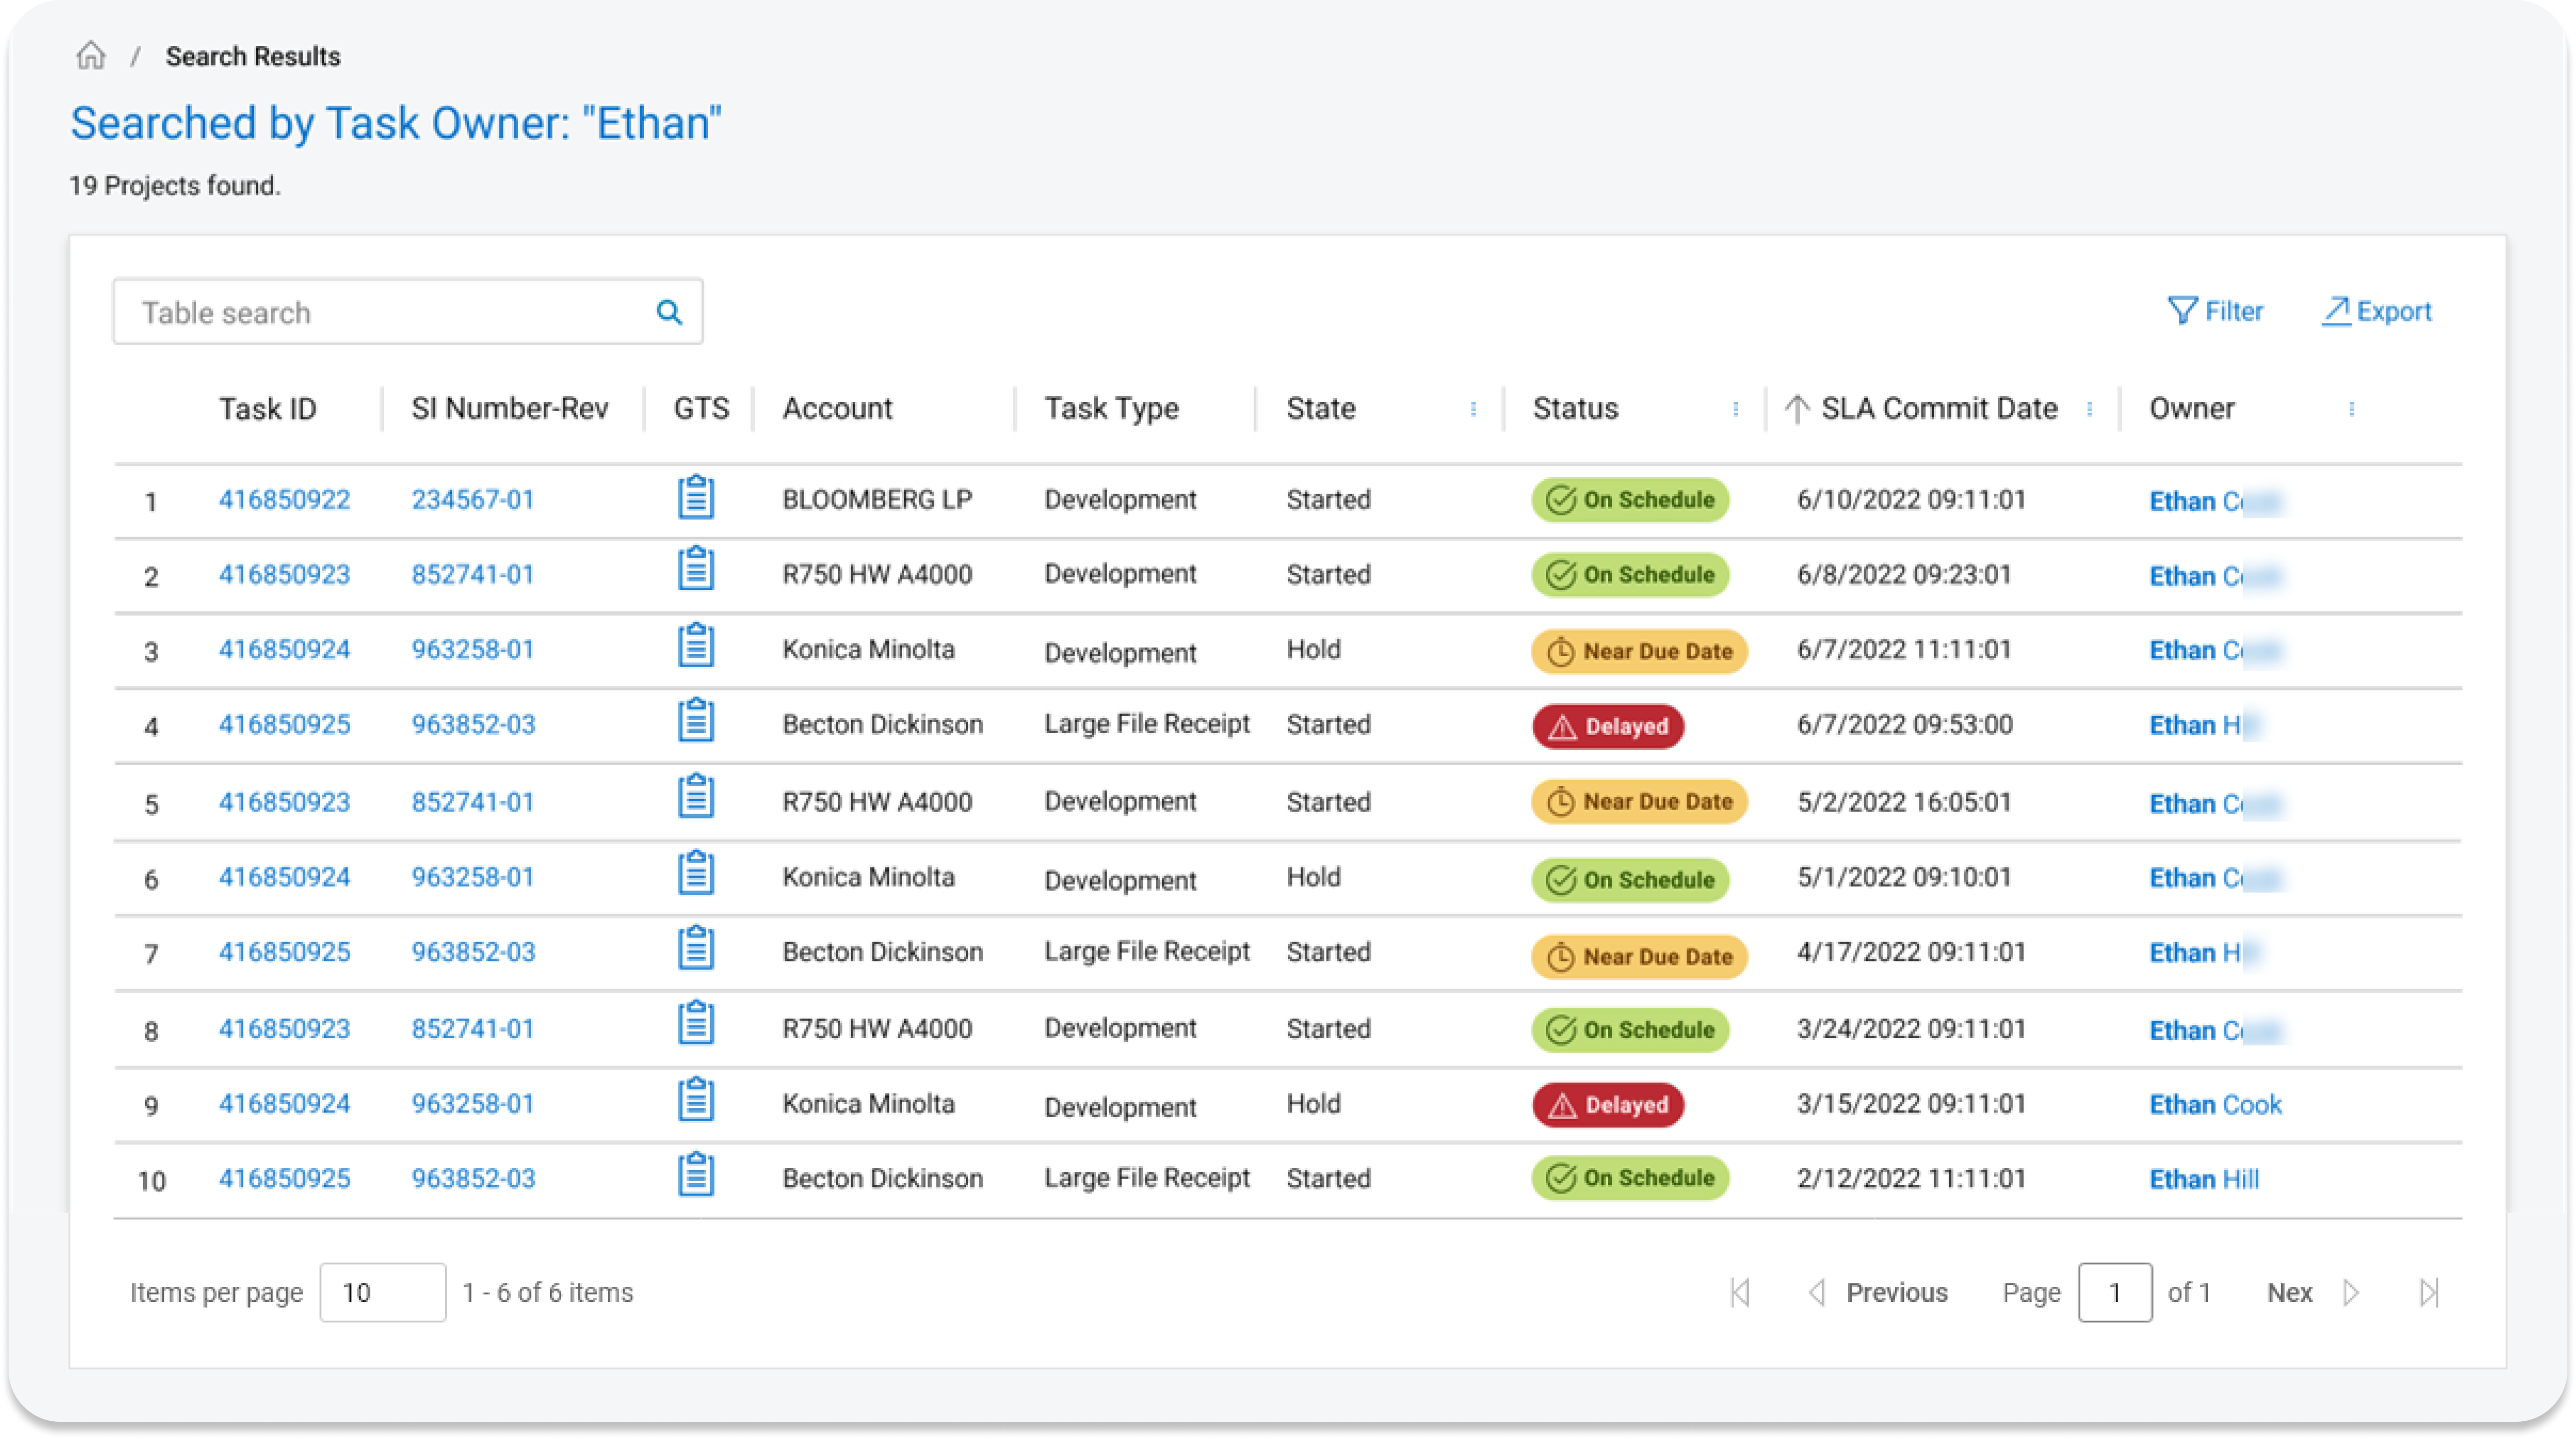Click the next page arrow

tap(2351, 1292)
